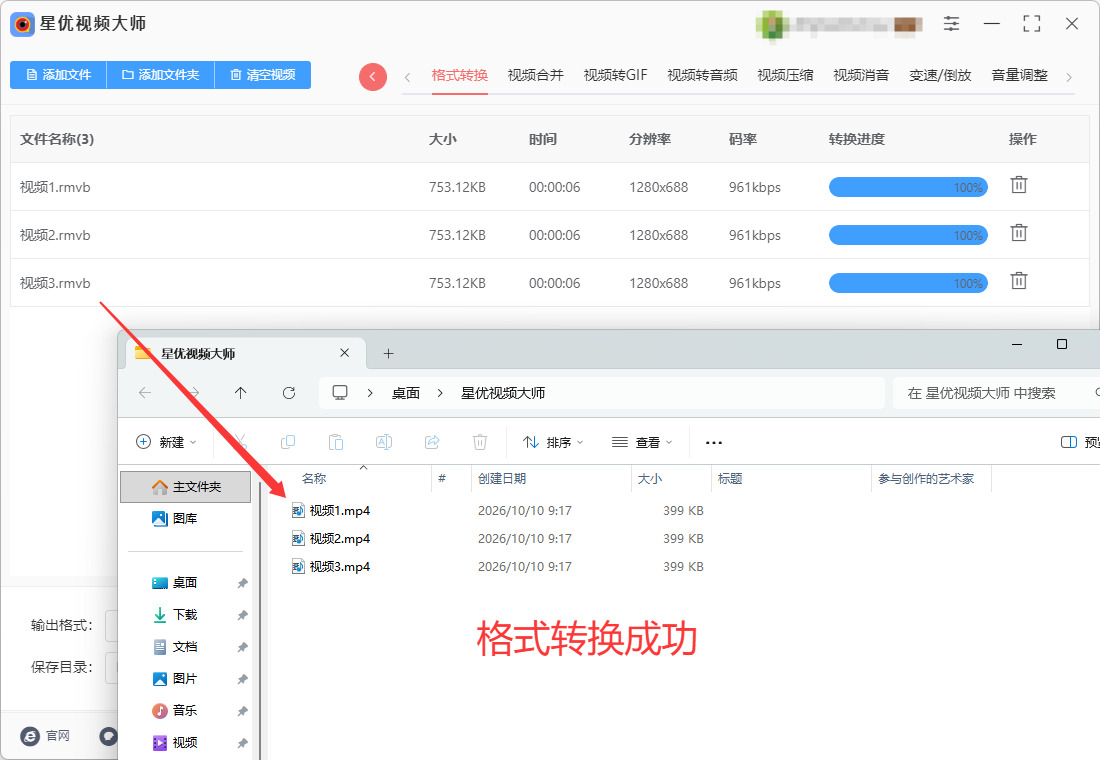Click the 官网 icon at bottom left
This screenshot has width=1100, height=760.
pos(30,736)
